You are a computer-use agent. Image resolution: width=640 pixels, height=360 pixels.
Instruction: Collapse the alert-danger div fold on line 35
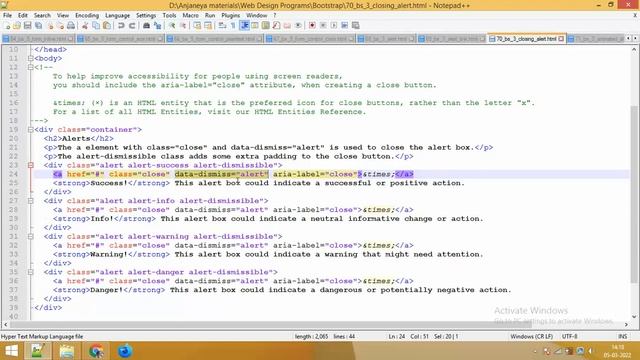click(x=31, y=272)
